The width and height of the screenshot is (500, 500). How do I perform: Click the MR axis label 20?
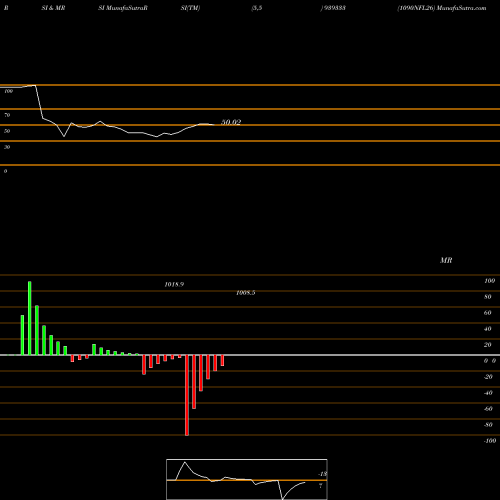(488, 345)
